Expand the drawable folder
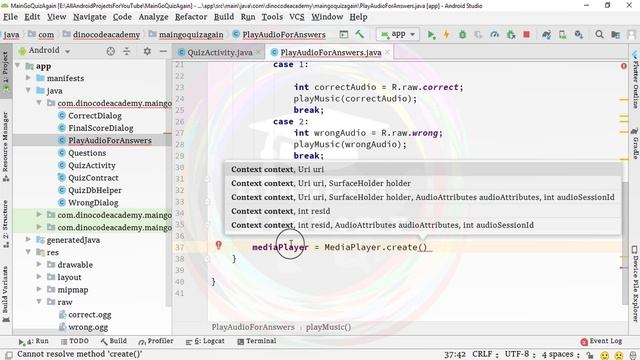The image size is (640, 360). click(x=39, y=264)
